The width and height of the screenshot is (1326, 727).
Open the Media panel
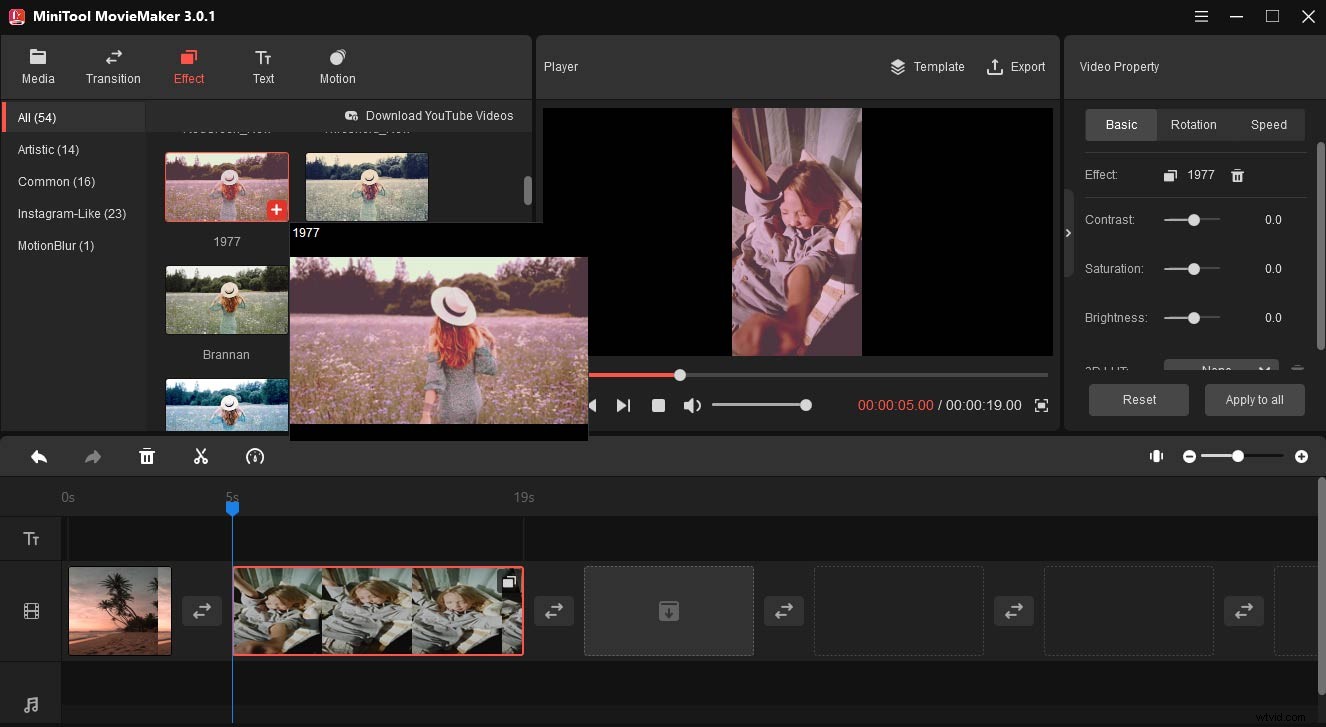pos(38,66)
